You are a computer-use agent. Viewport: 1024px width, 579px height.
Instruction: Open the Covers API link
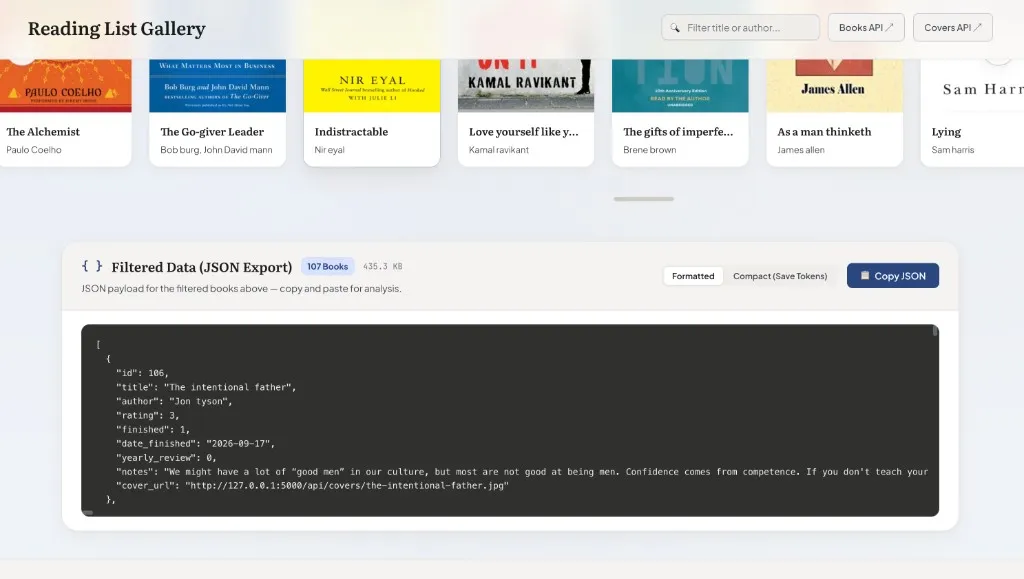(x=953, y=27)
